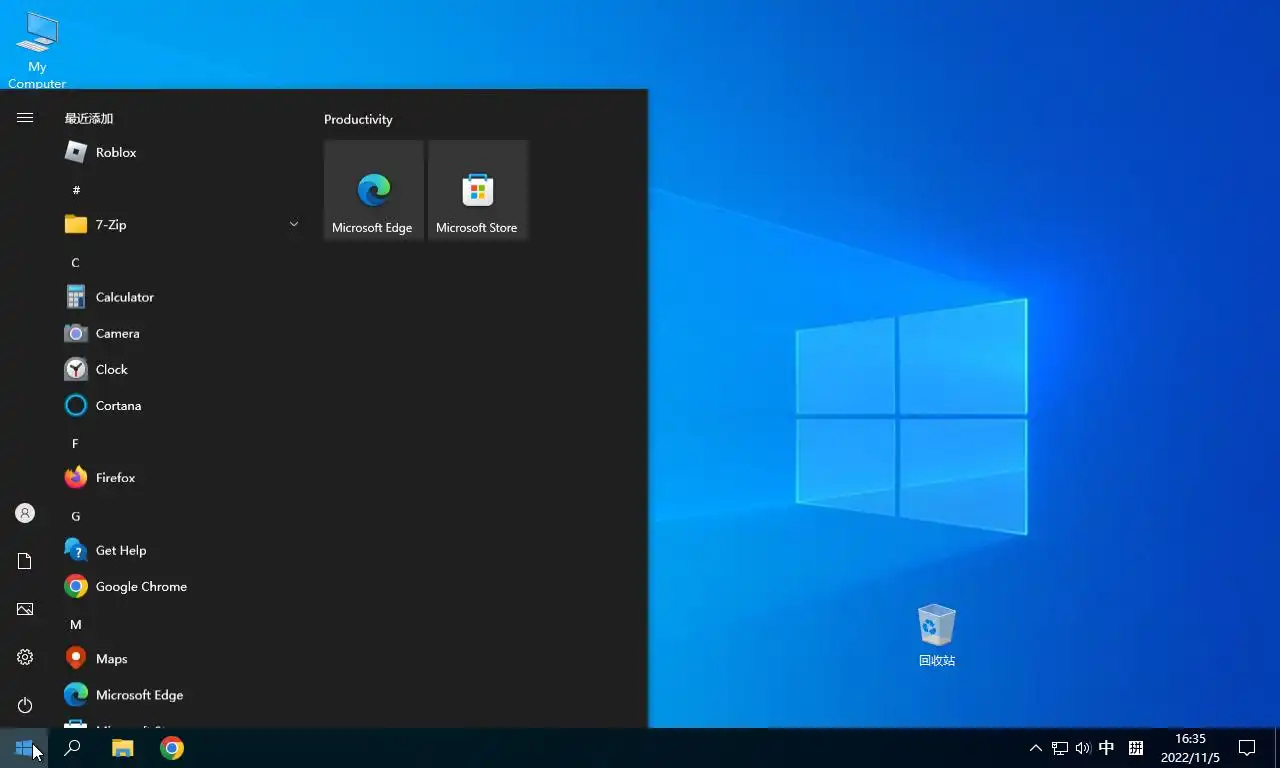Launch Google Chrome from the app list
Viewport: 1280px width, 768px height.
click(x=183, y=586)
